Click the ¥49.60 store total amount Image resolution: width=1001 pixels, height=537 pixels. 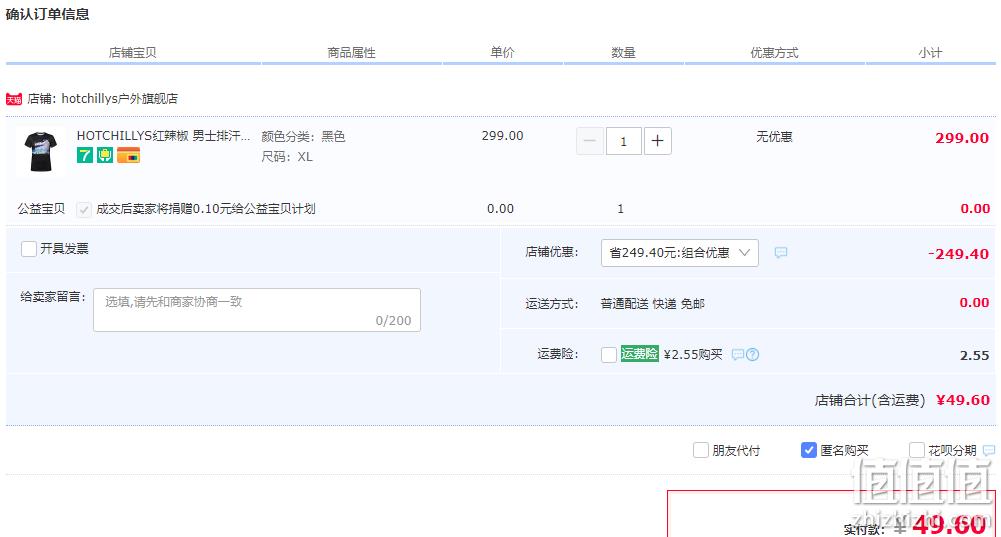[963, 400]
